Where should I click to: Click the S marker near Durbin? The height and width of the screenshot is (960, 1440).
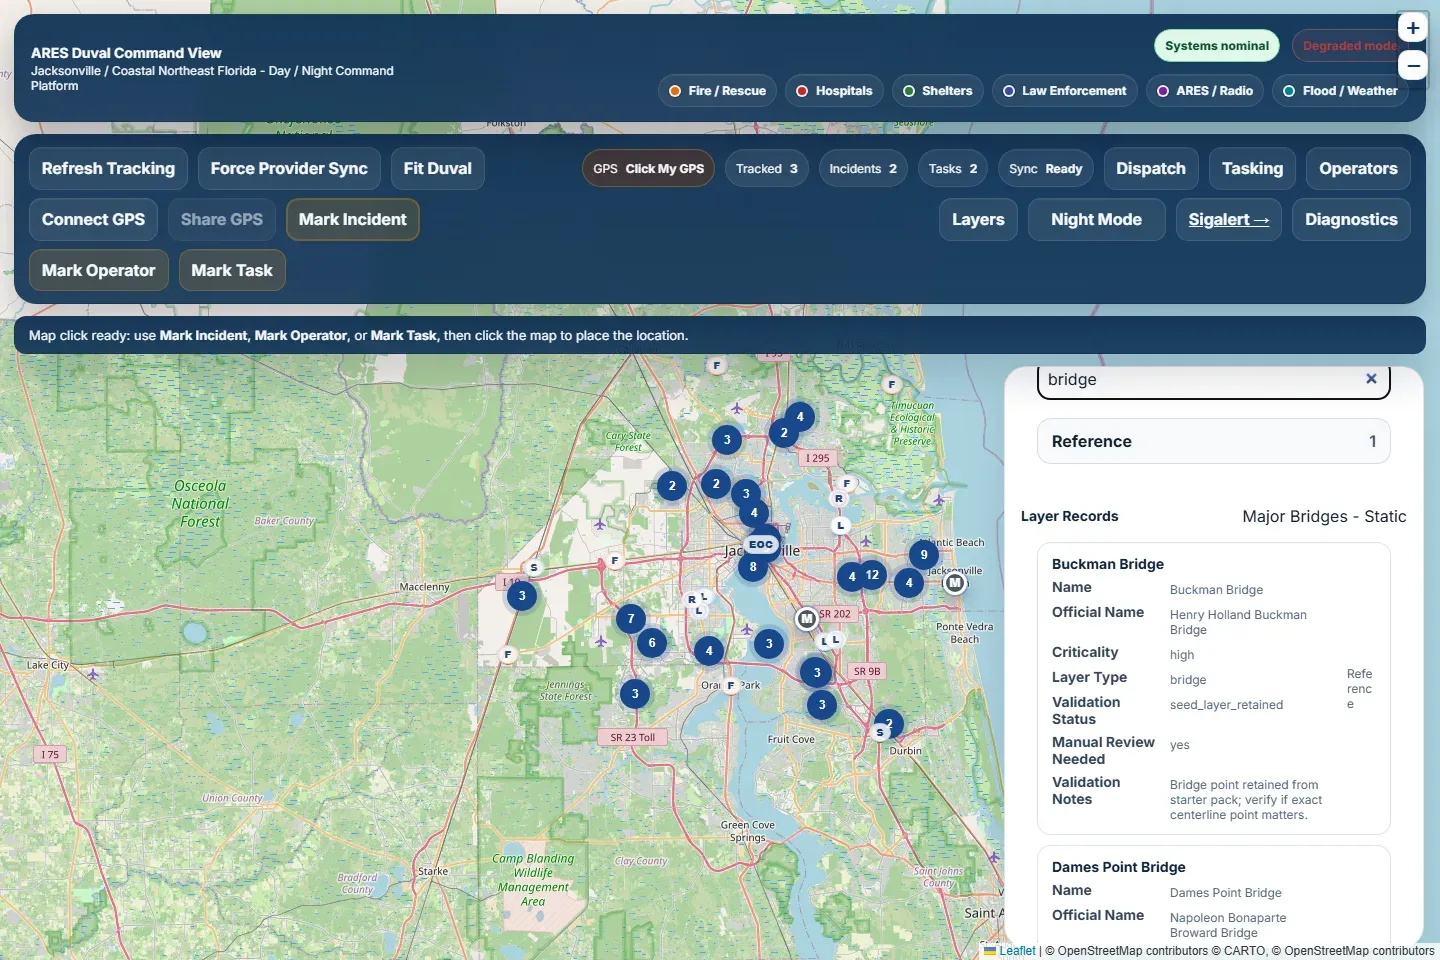[880, 733]
